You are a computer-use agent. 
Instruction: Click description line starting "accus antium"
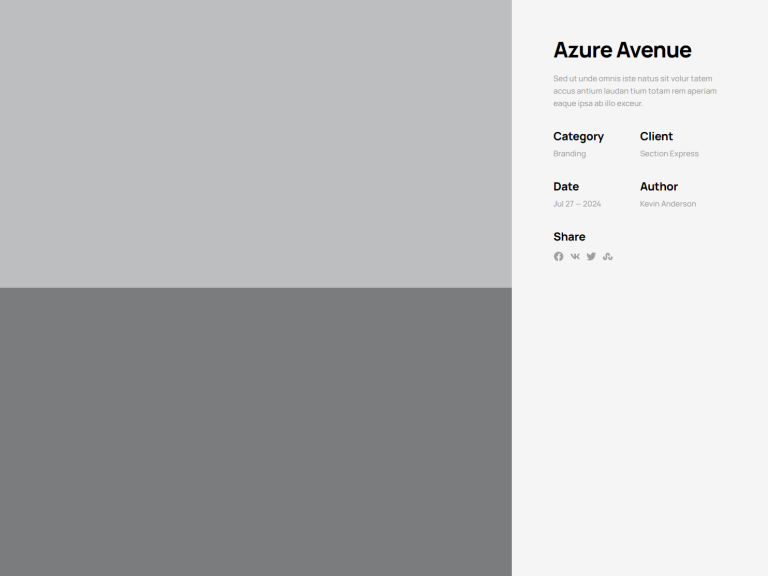(x=634, y=91)
